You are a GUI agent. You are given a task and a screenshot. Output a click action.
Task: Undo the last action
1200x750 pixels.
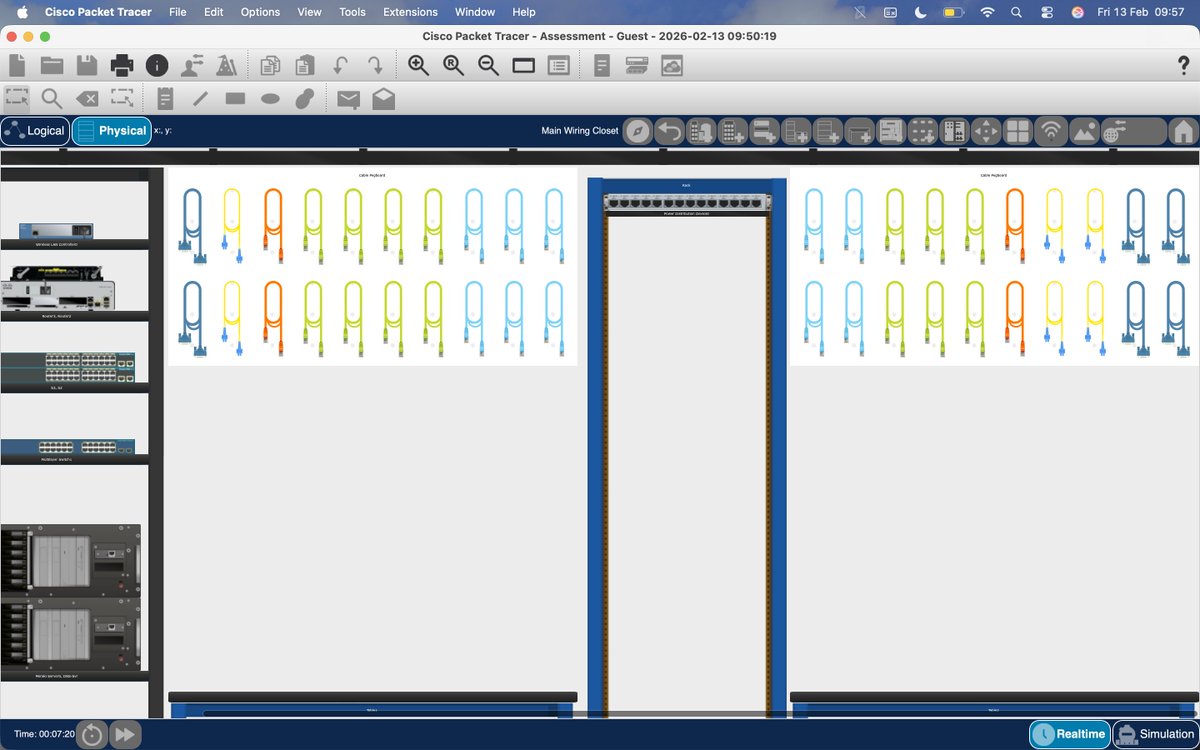coord(340,66)
